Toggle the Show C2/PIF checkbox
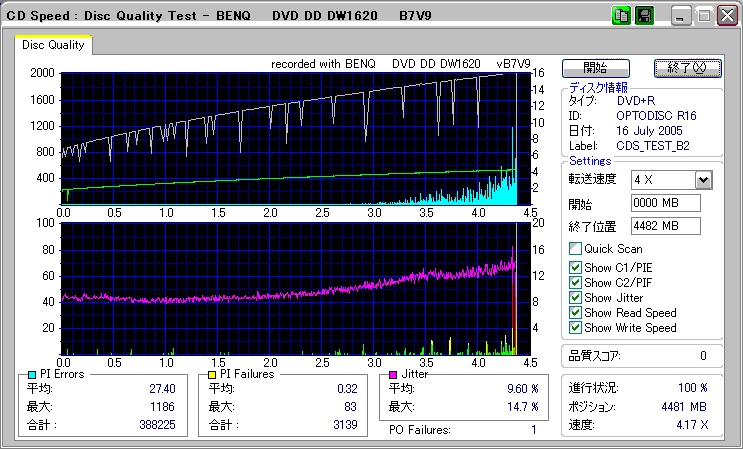Screen dimensions: 743x449 click(x=575, y=283)
